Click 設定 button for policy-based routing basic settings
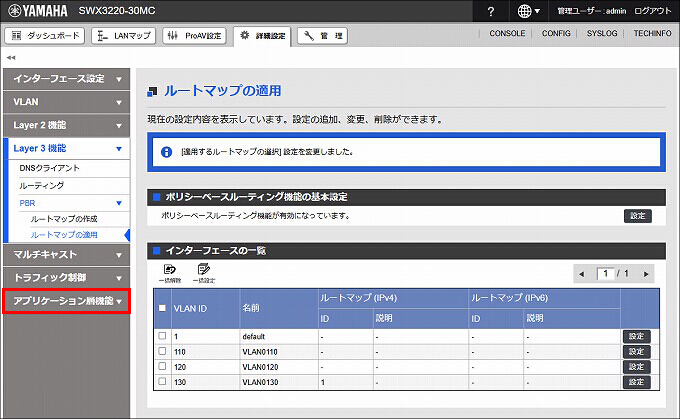This screenshot has width=680, height=419. 638,216
